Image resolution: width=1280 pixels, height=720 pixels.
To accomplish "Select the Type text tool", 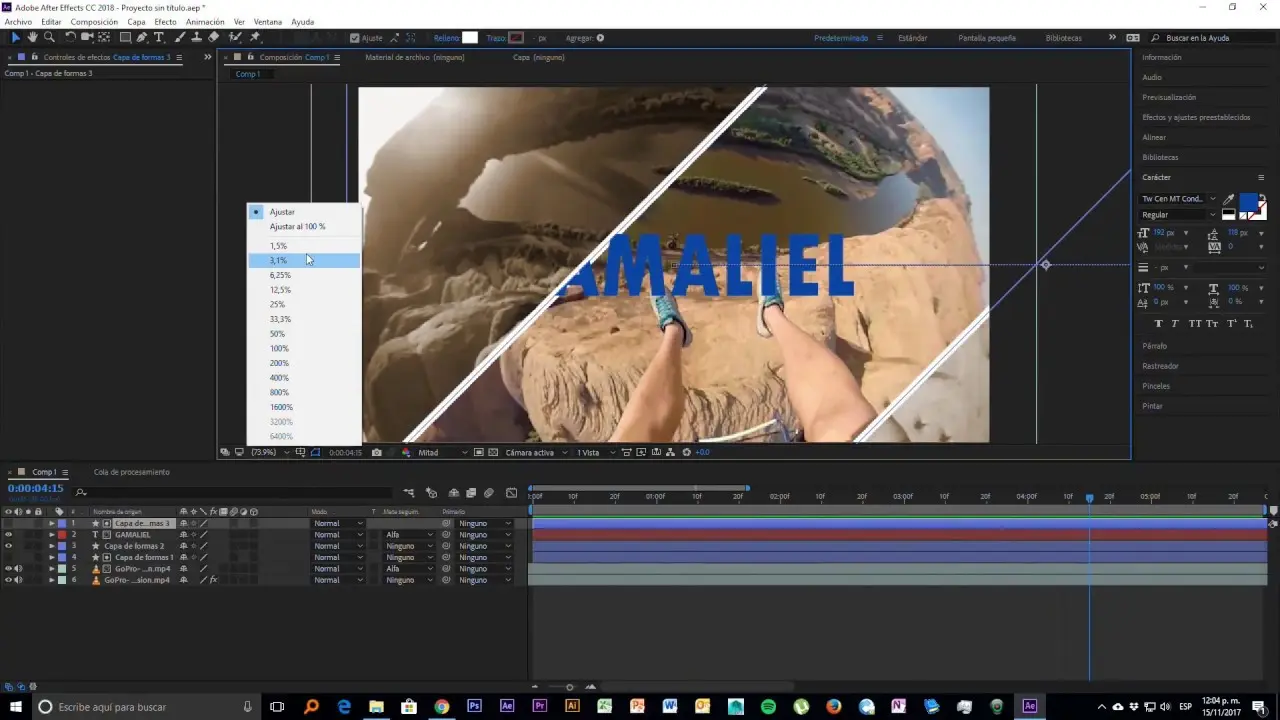I will coord(159,38).
